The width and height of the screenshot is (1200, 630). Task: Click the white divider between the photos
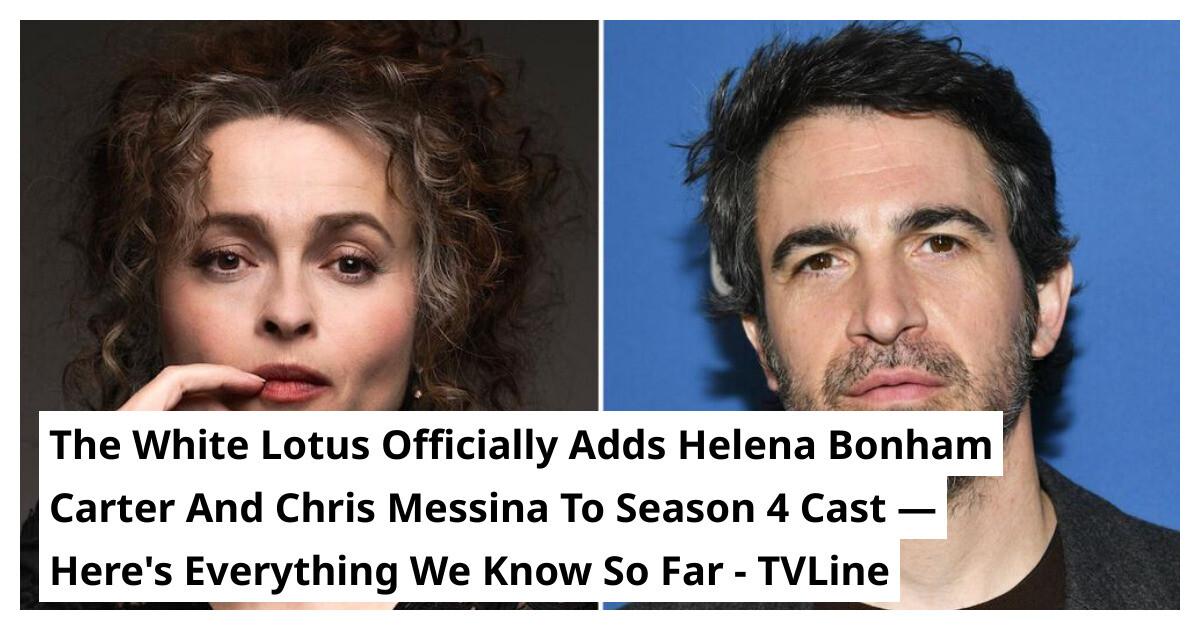coord(601,215)
